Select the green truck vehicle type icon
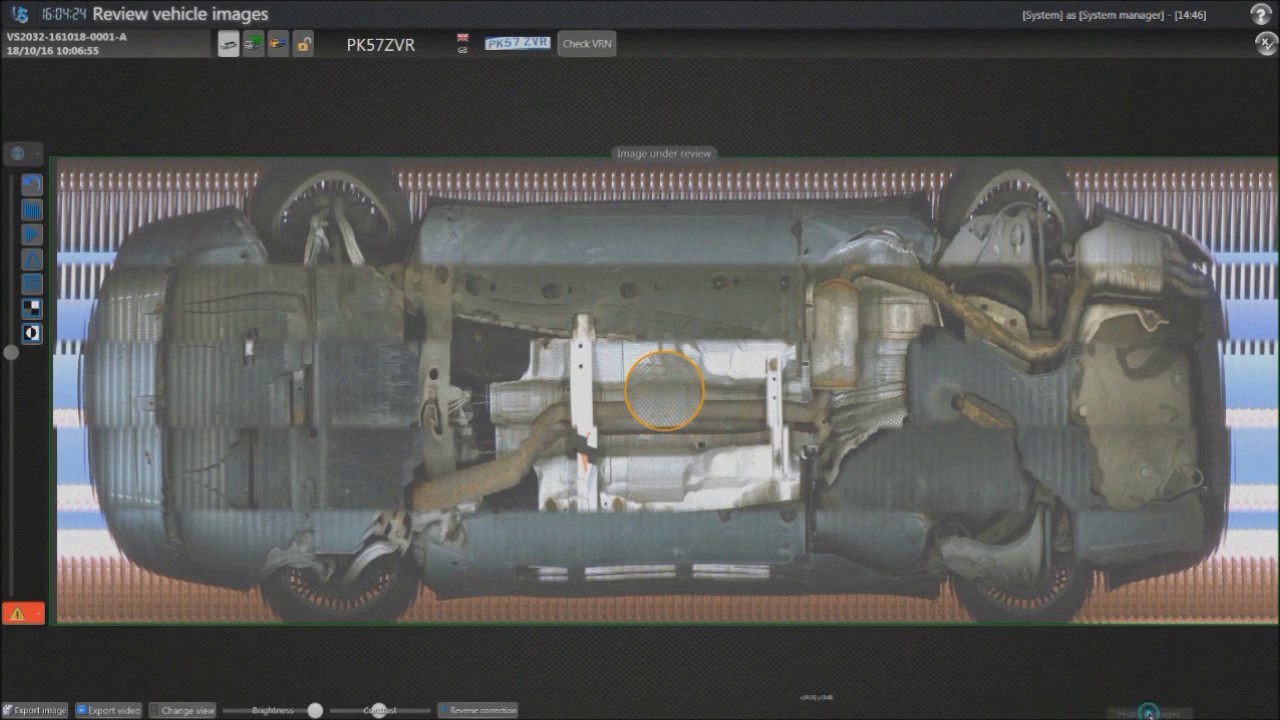The height and width of the screenshot is (720, 1280). click(x=253, y=44)
